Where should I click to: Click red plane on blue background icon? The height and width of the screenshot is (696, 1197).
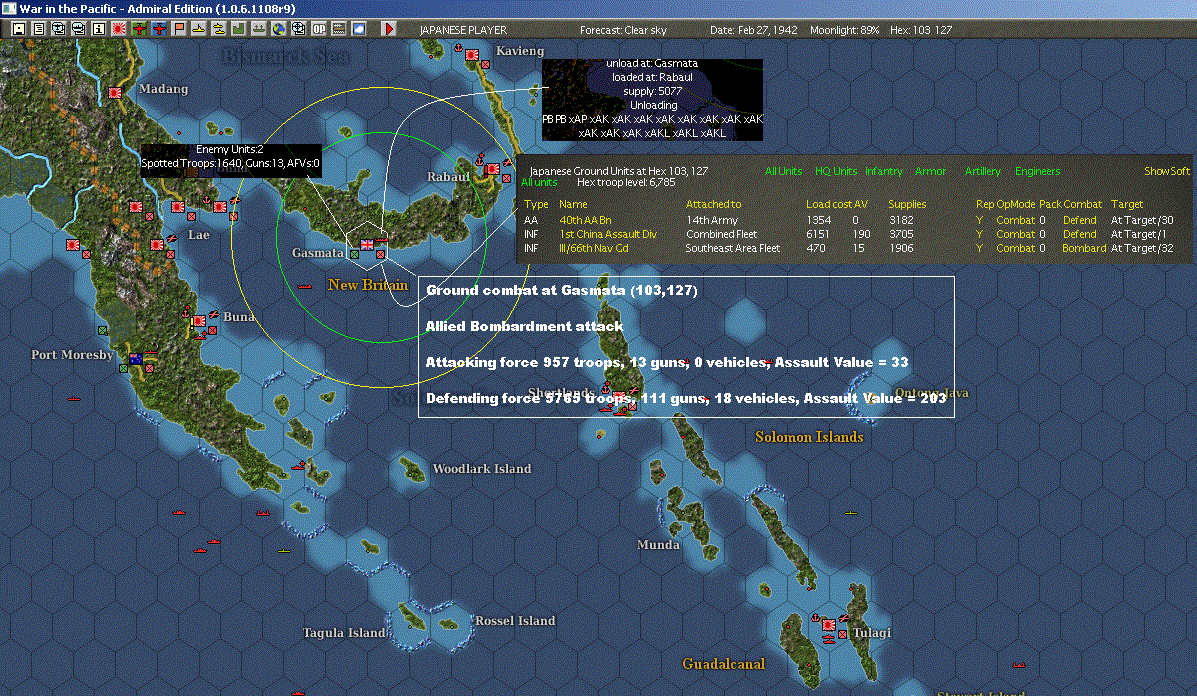[159, 29]
